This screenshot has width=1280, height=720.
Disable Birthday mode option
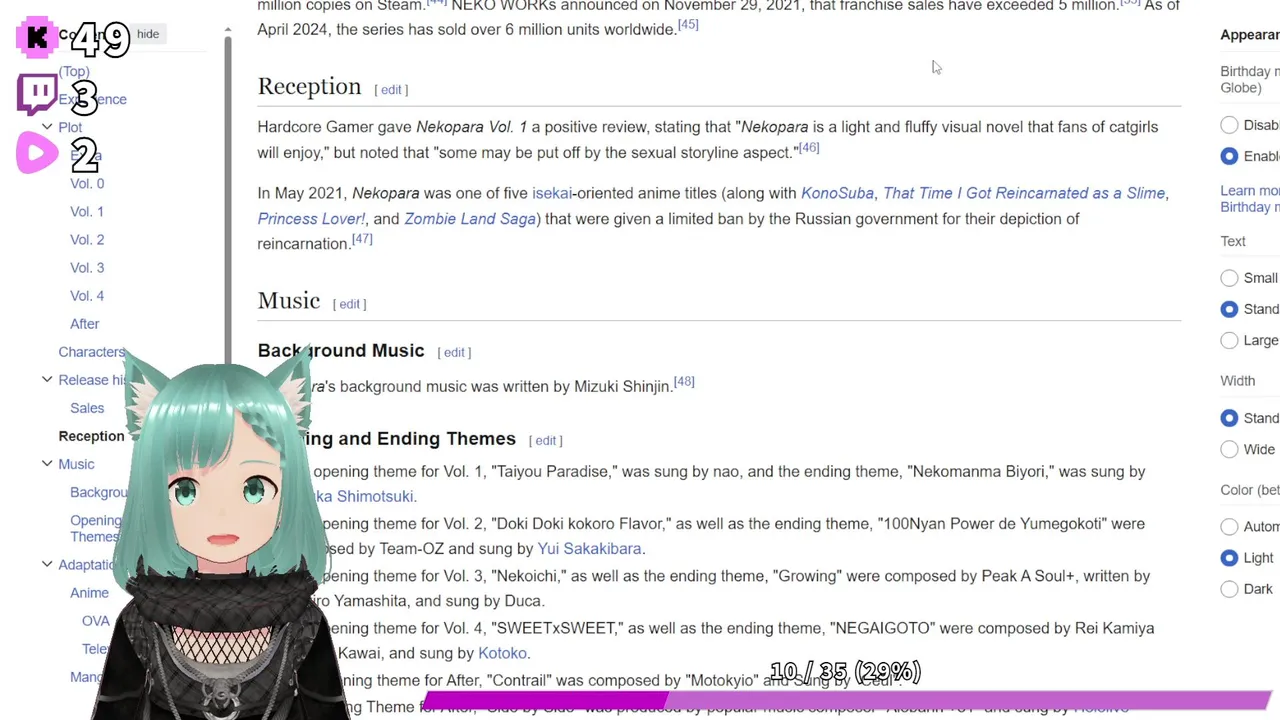1230,125
